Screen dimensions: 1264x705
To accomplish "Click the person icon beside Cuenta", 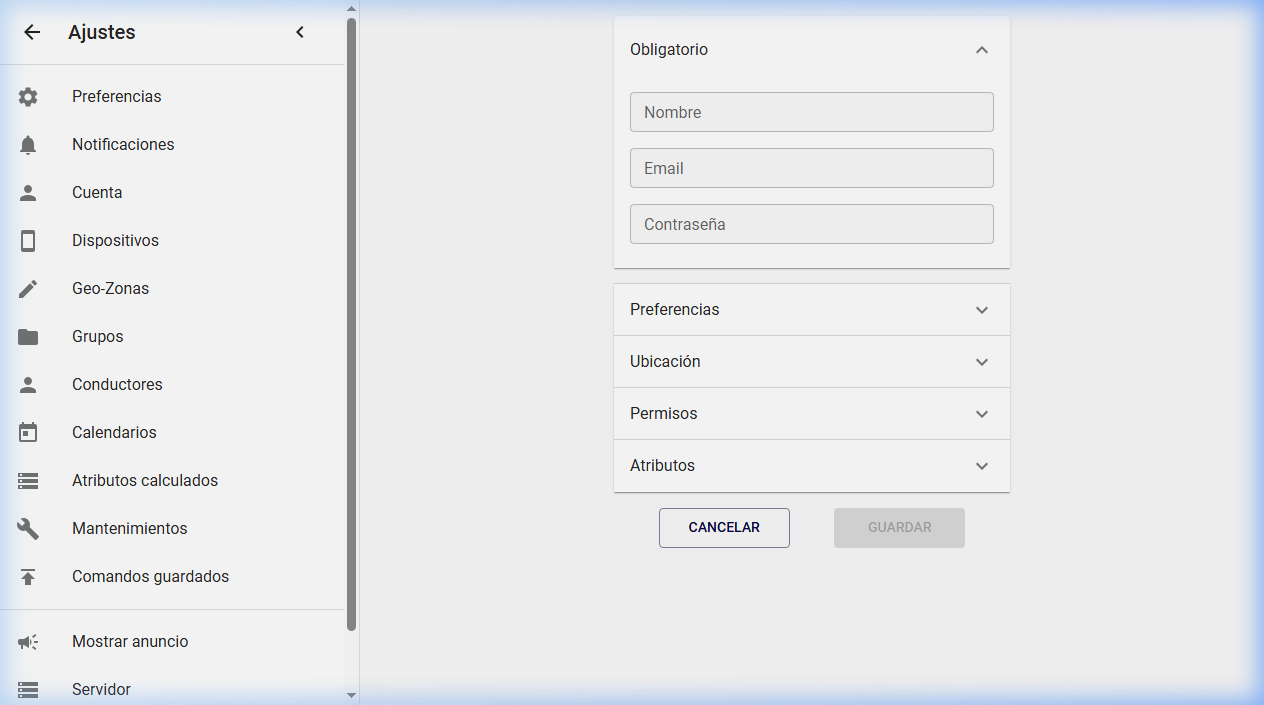I will pyautogui.click(x=28, y=193).
